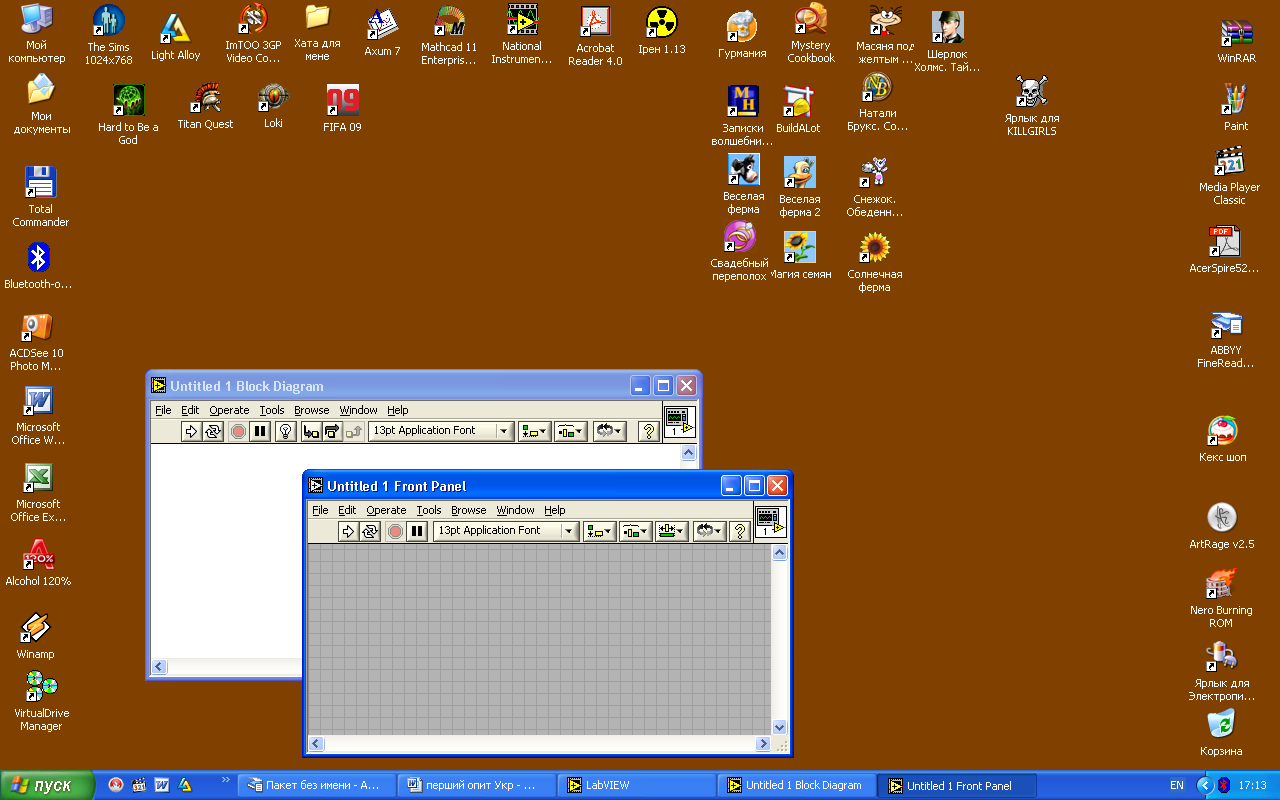Screen dimensions: 1280x800
Task: Click Run arrow in Block Diagram toolbar
Action: pyautogui.click(x=192, y=431)
